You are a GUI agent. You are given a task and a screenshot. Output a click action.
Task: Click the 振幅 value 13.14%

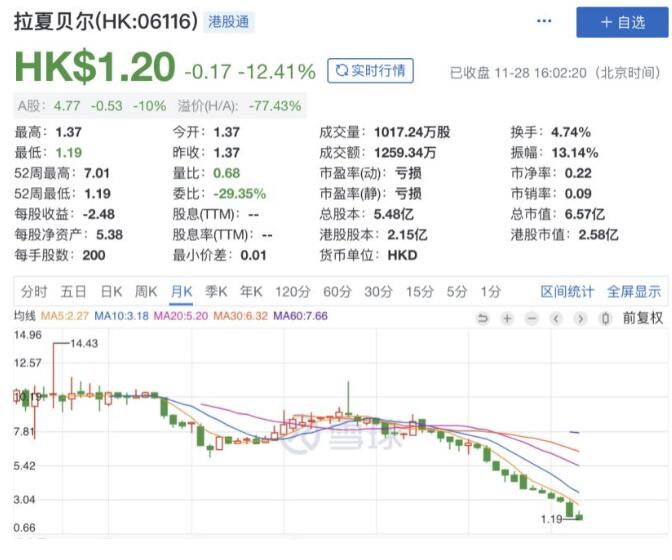[575, 153]
